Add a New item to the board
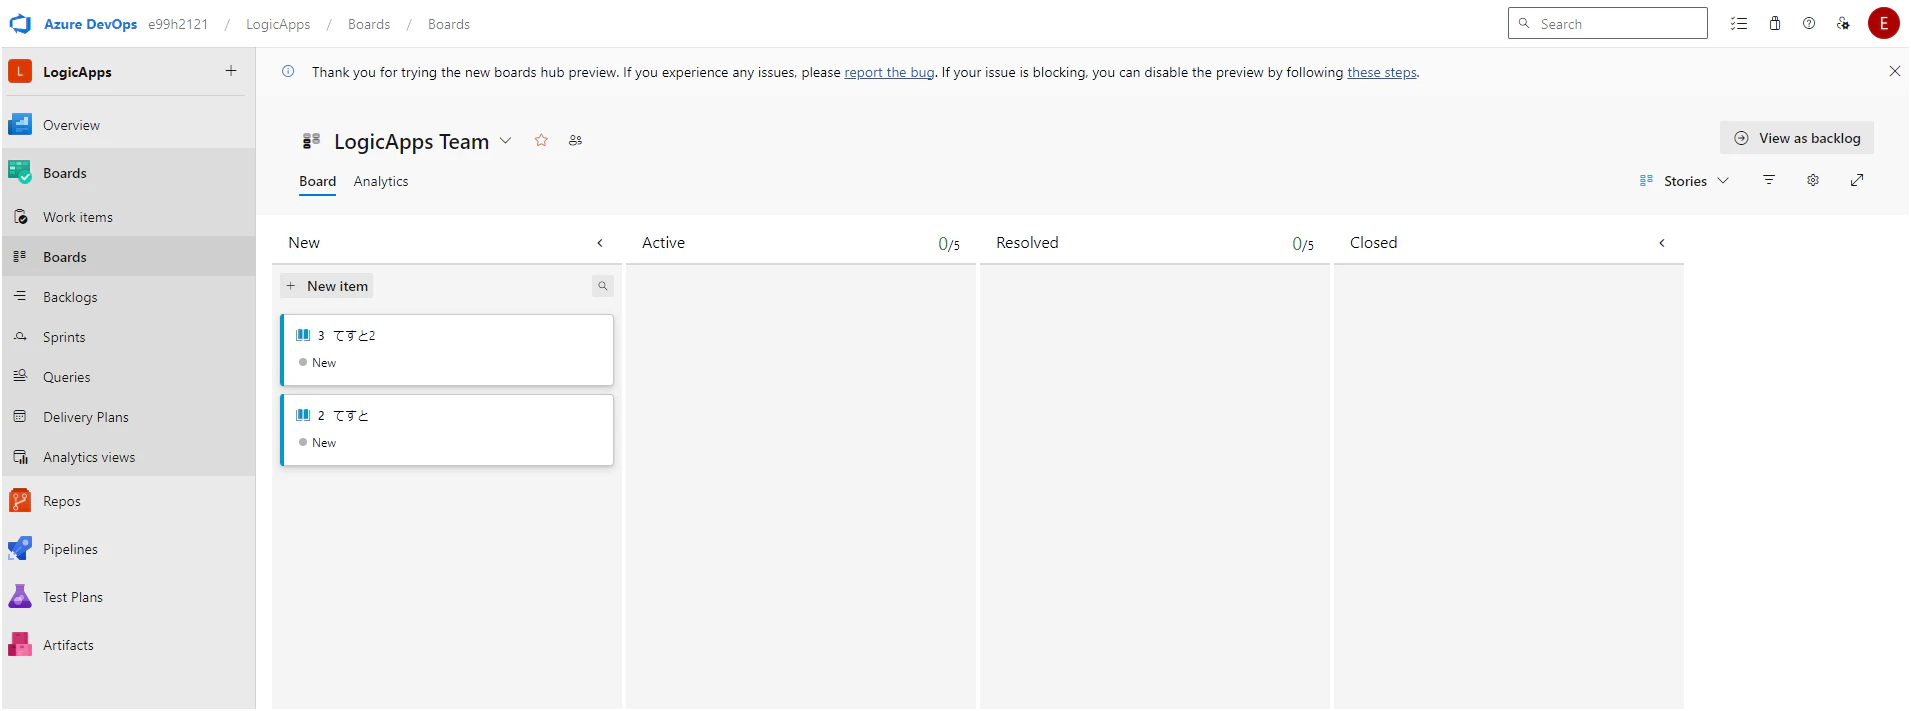The height and width of the screenshot is (711, 1911). [327, 286]
